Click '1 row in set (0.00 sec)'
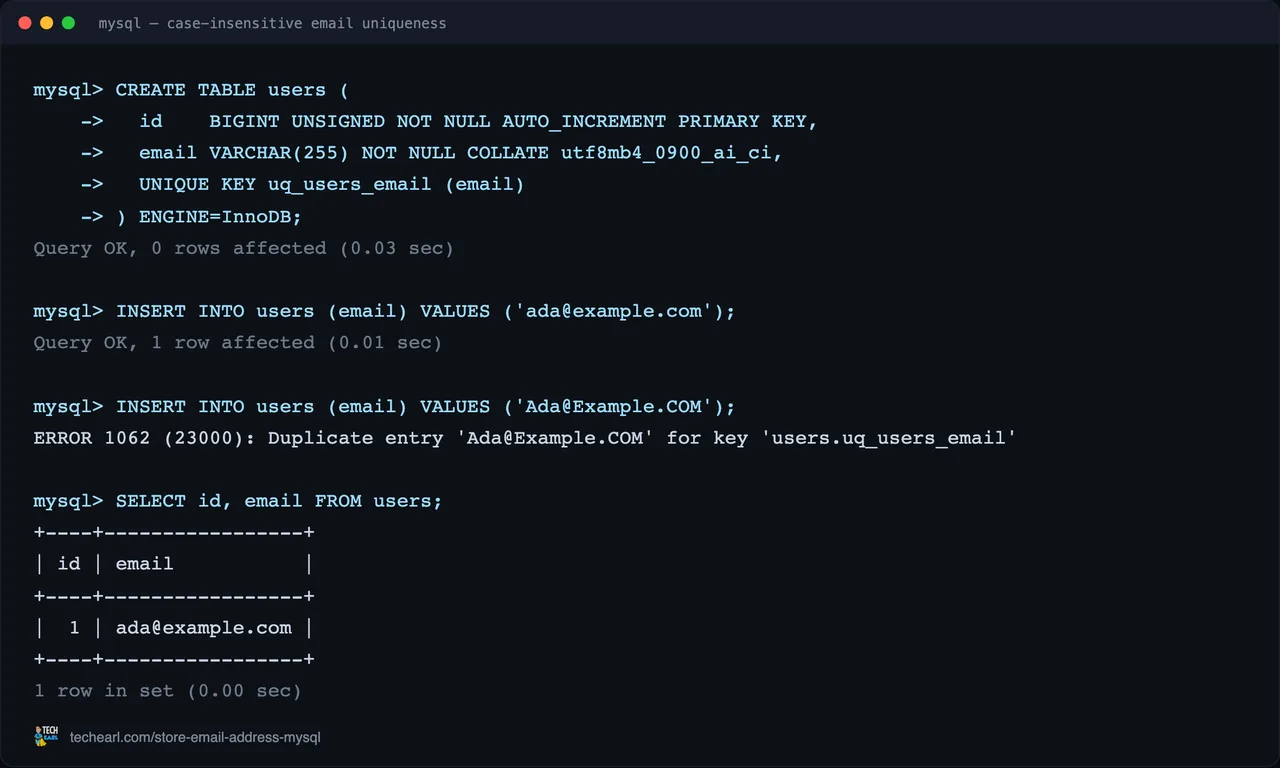This screenshot has width=1280, height=768. pos(167,691)
